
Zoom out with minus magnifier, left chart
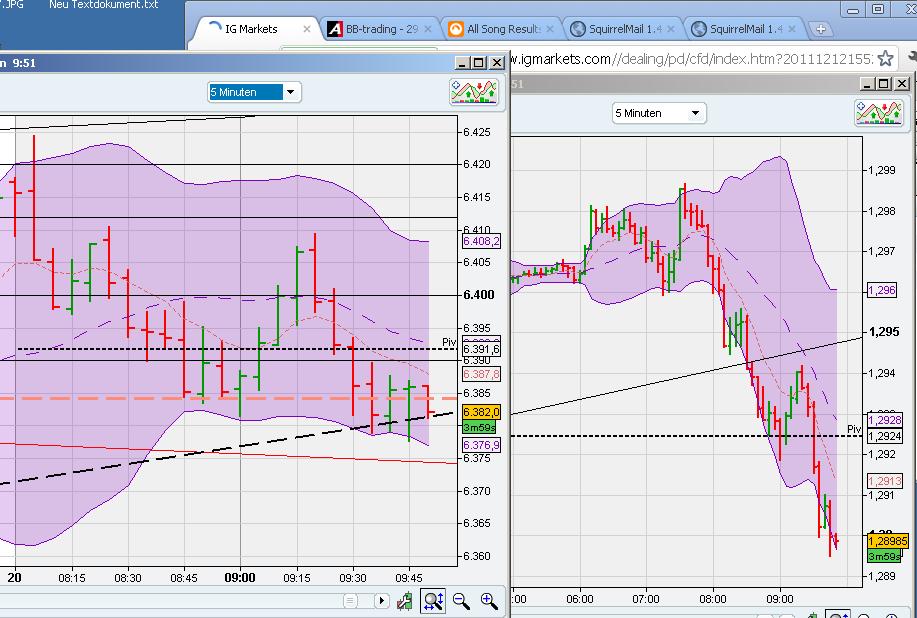pyautogui.click(x=461, y=601)
